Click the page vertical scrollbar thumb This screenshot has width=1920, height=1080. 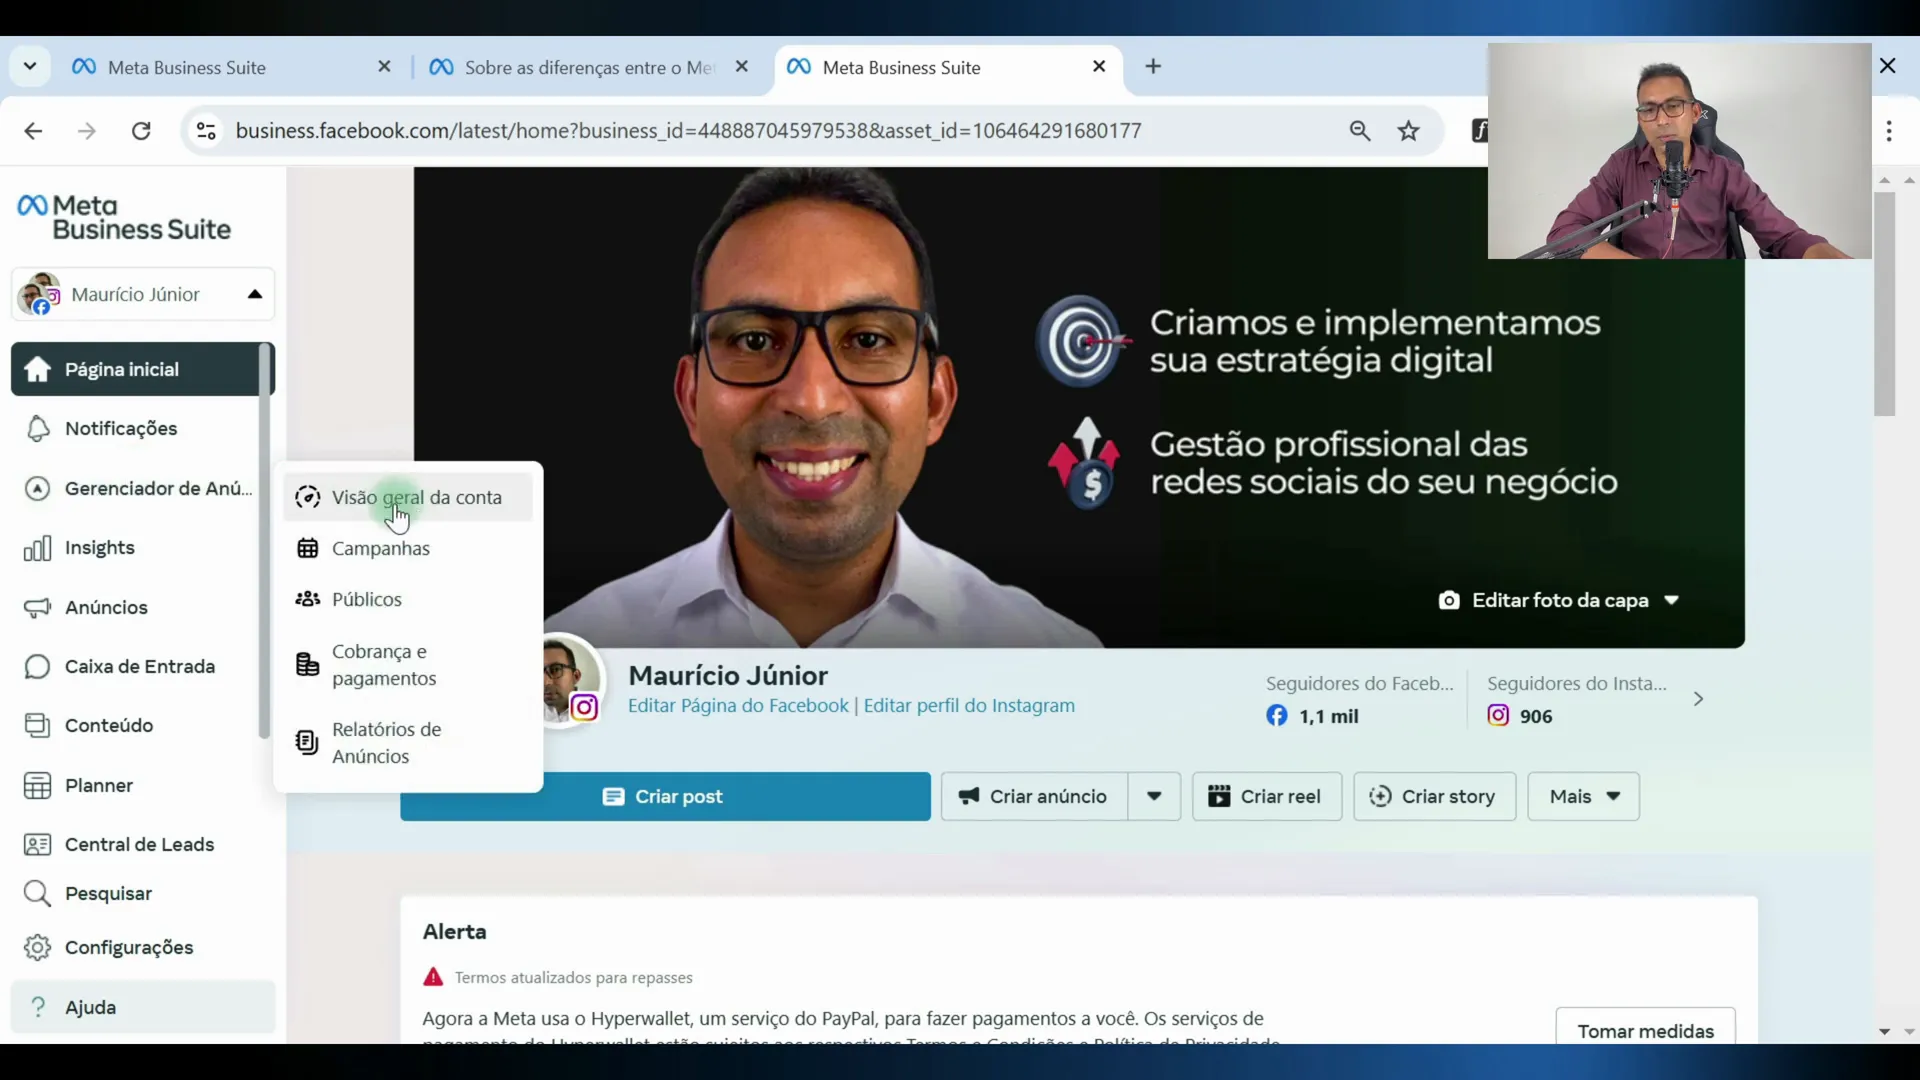point(1885,304)
